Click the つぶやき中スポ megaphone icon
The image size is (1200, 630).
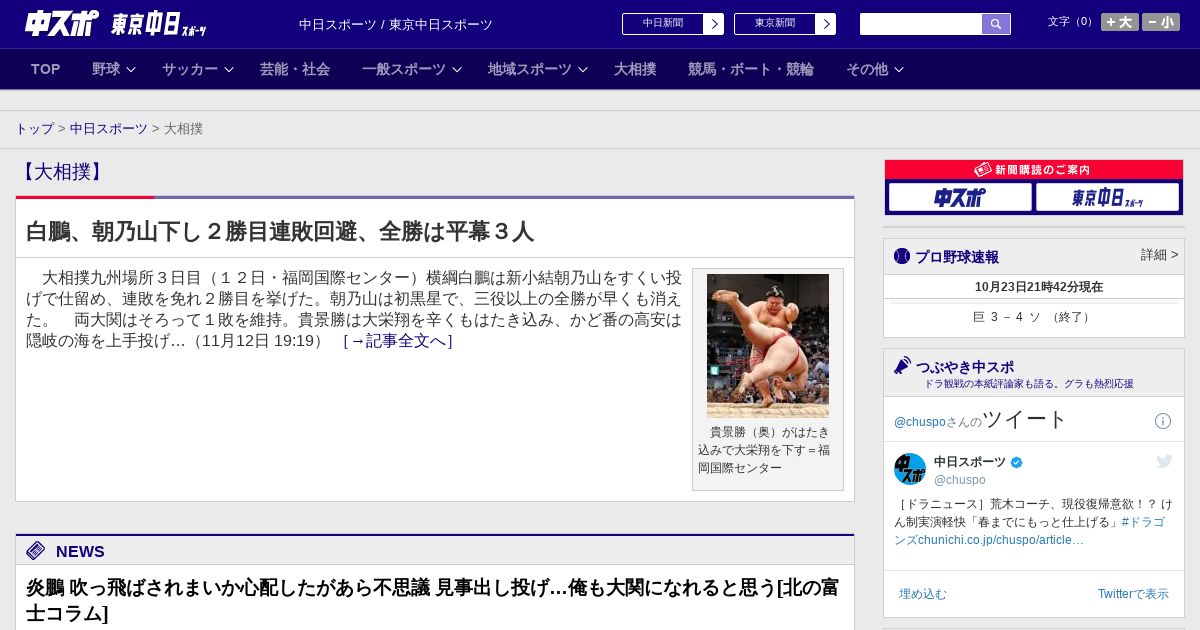[x=903, y=366]
